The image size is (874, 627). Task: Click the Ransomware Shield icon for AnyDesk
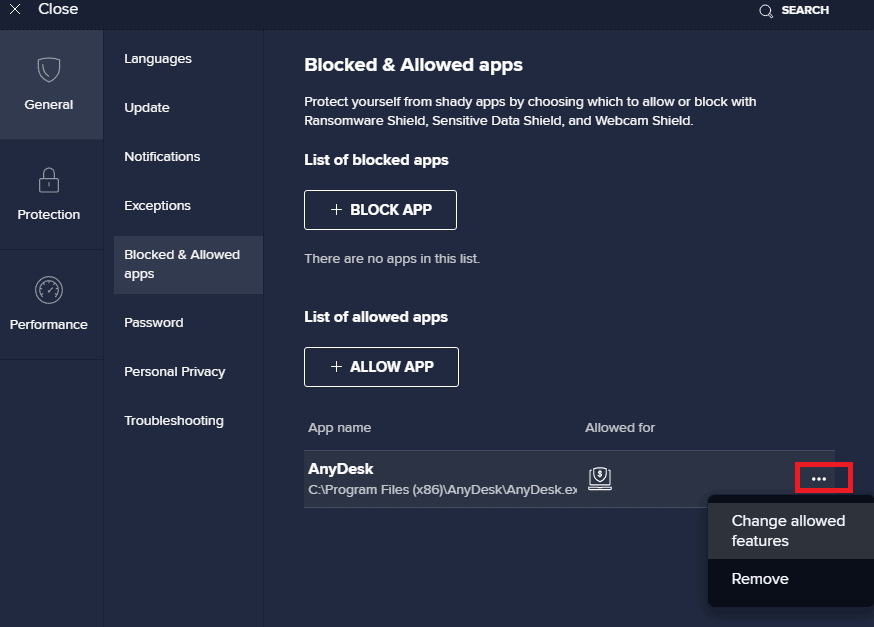(x=599, y=479)
